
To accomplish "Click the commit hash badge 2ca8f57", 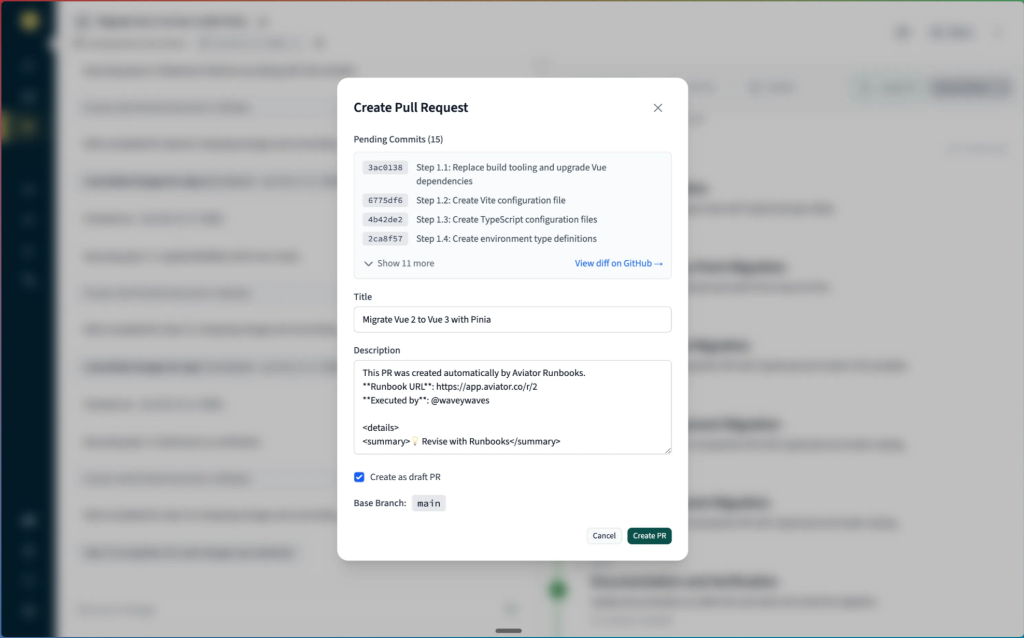I will pos(384,238).
